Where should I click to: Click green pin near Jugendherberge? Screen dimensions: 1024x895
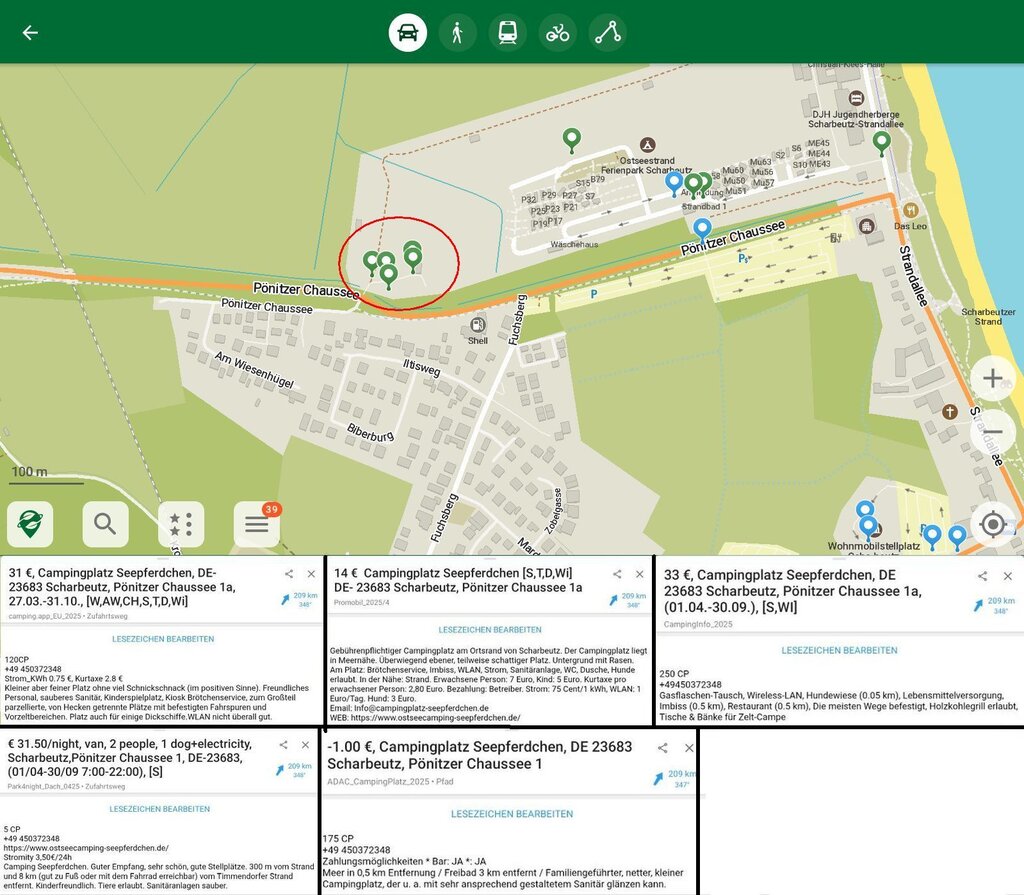point(882,142)
